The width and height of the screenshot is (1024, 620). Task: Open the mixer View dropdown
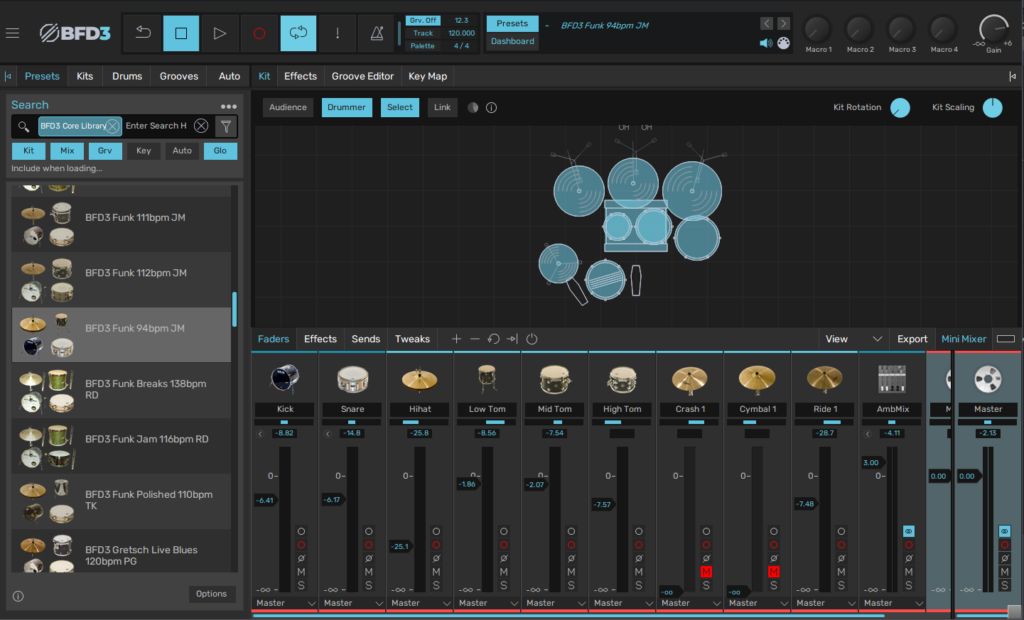pyautogui.click(x=853, y=339)
